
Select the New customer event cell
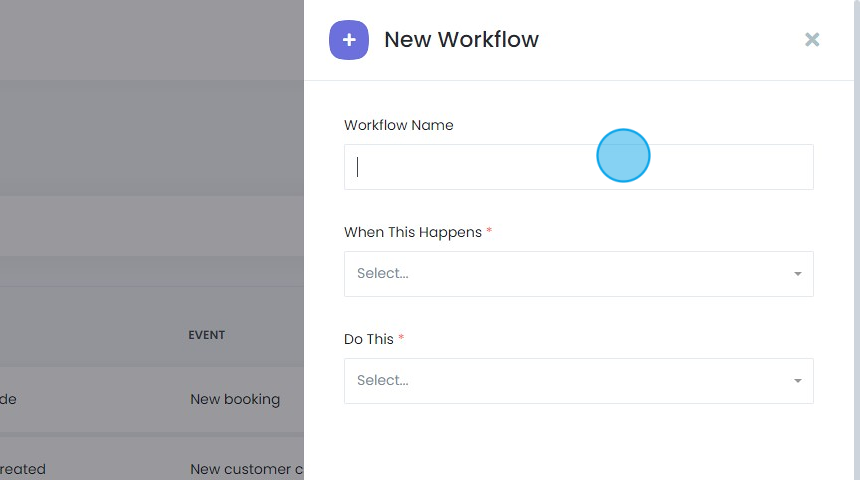(247, 469)
